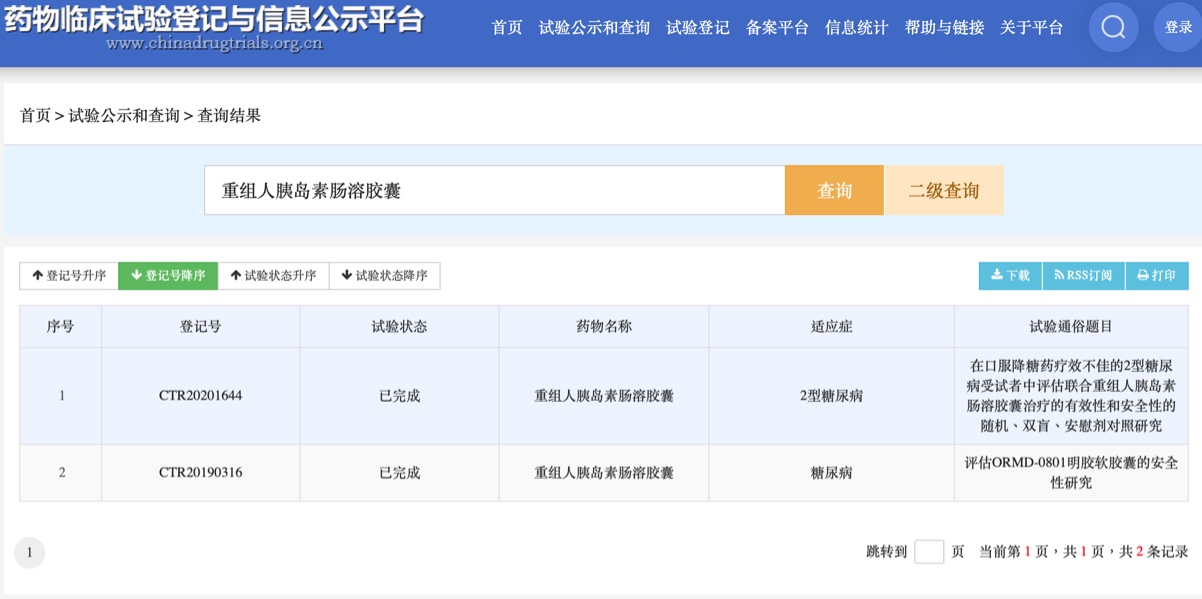The width and height of the screenshot is (1202, 599).
Task: Open the 帮助与链接 menu
Action: pyautogui.click(x=944, y=28)
